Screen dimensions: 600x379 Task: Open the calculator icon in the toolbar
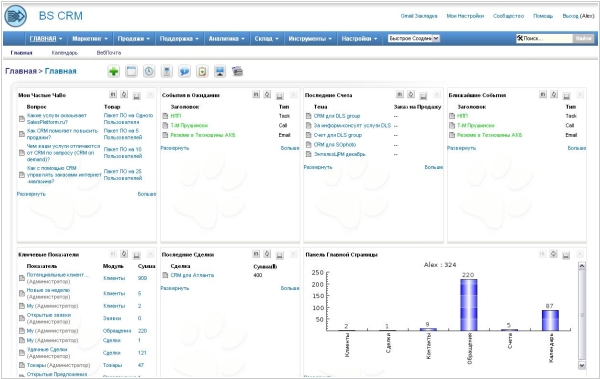click(166, 71)
